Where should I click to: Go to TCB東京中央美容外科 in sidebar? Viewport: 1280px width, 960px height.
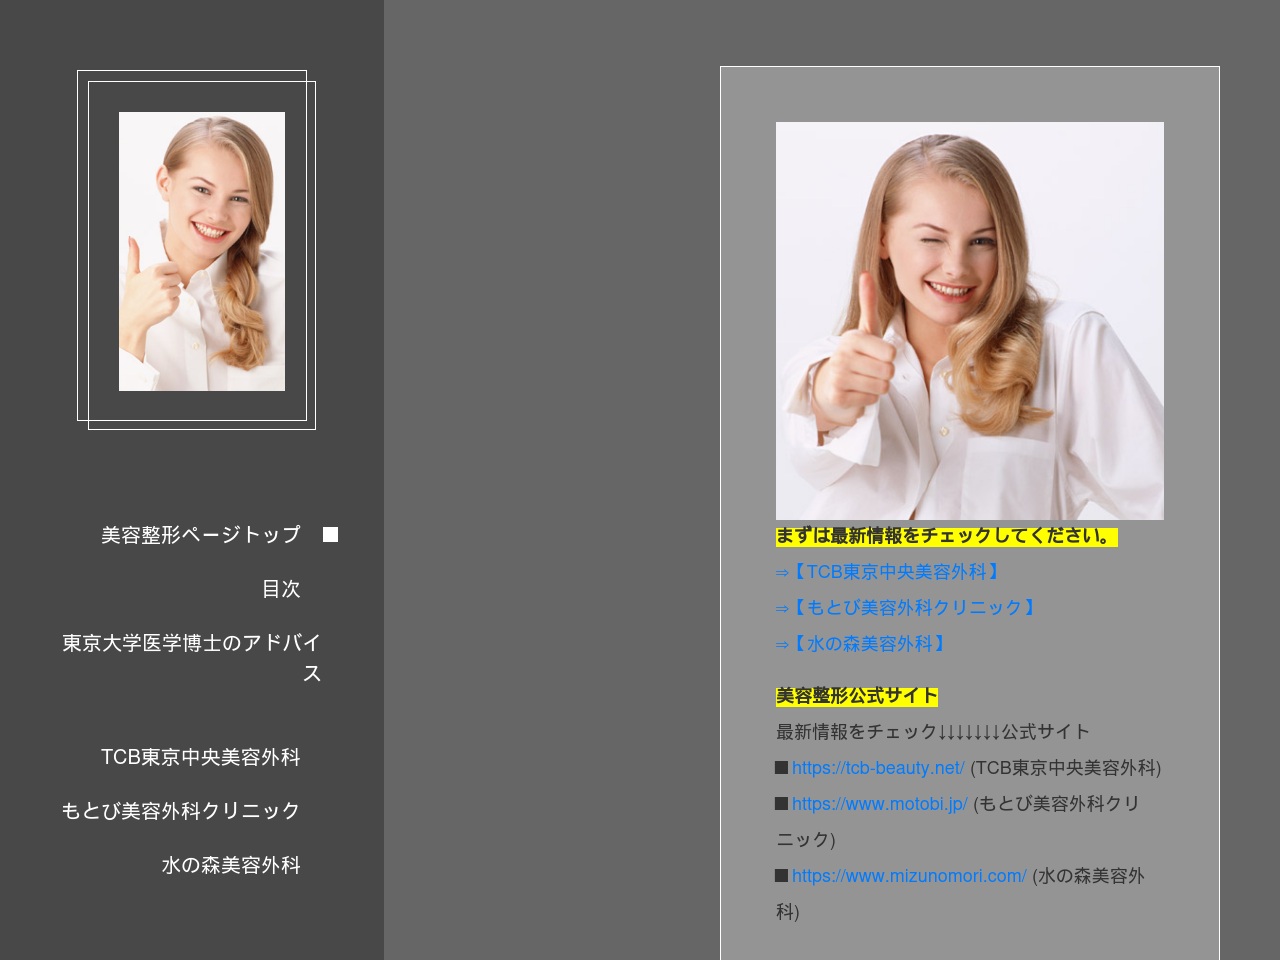click(200, 757)
